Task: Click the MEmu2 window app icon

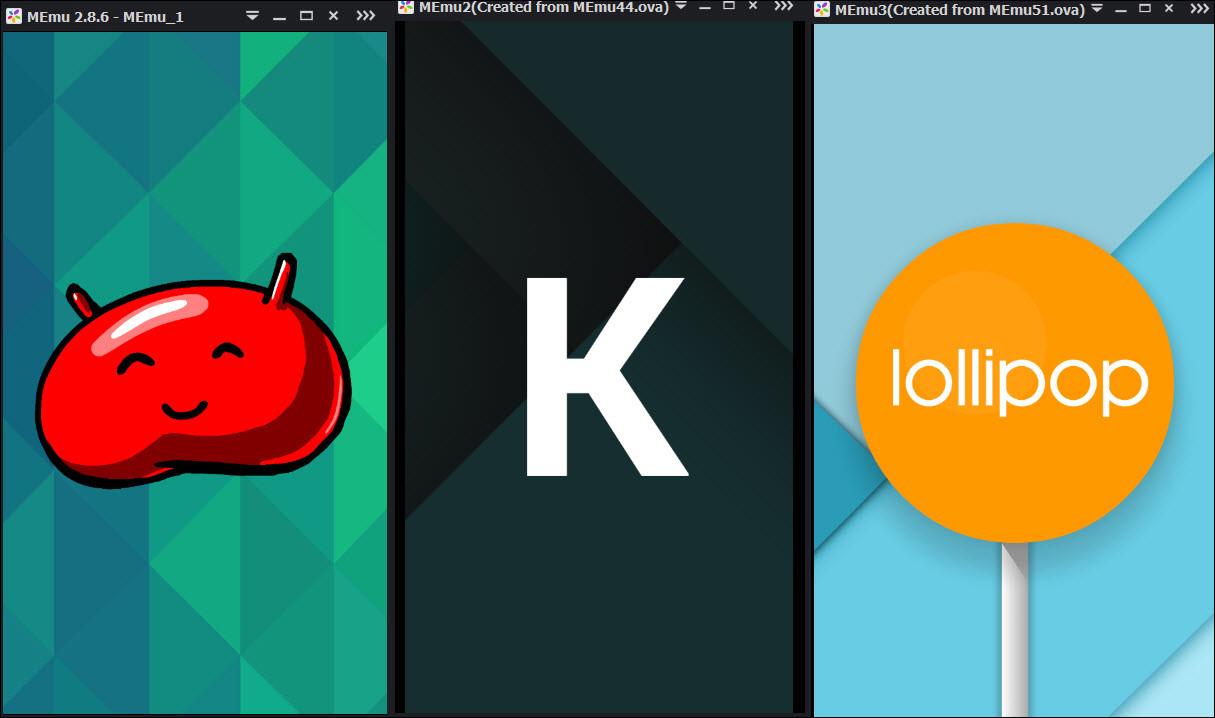Action: [406, 7]
